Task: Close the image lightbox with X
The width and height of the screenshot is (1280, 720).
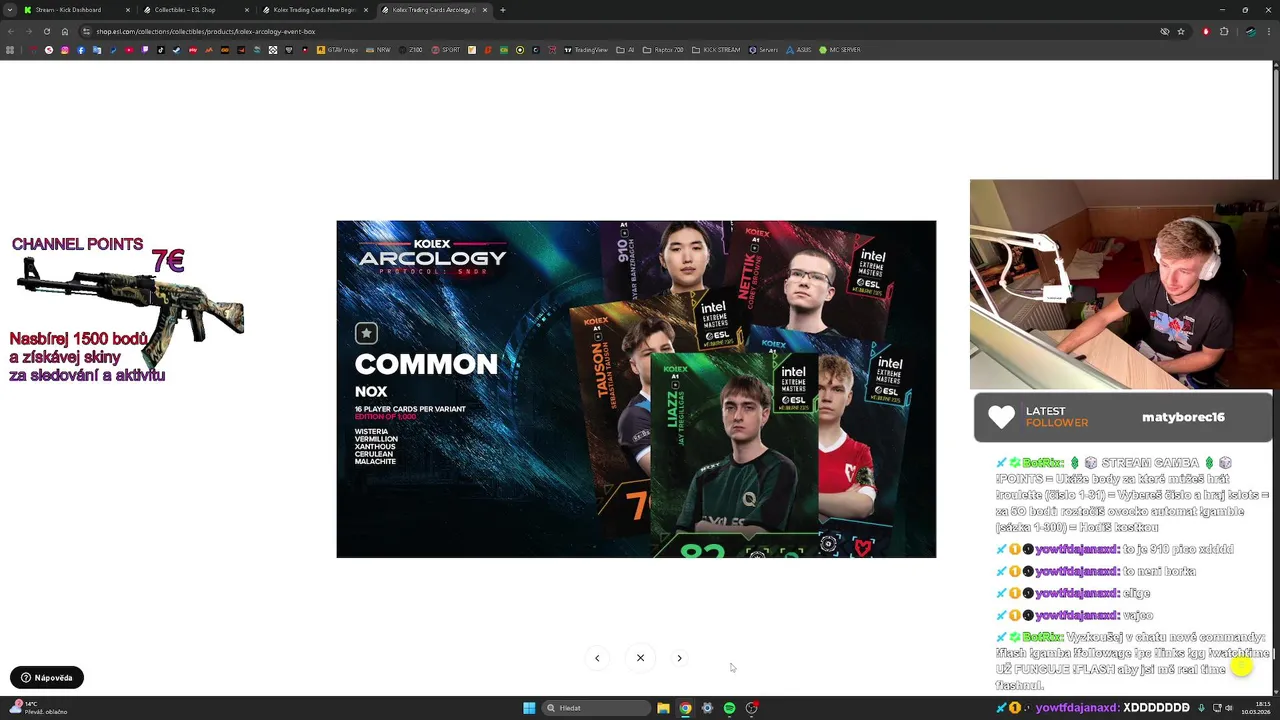Action: click(x=640, y=658)
